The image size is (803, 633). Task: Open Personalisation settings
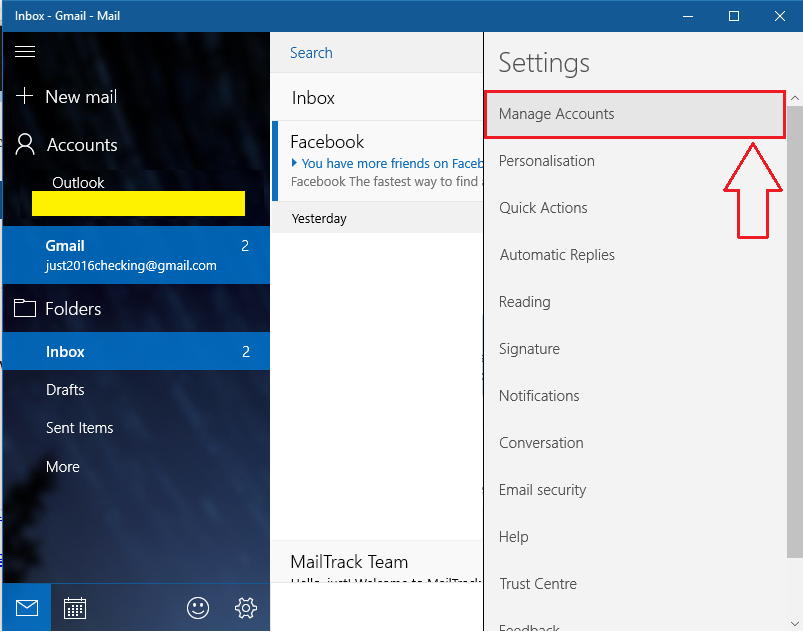click(546, 160)
